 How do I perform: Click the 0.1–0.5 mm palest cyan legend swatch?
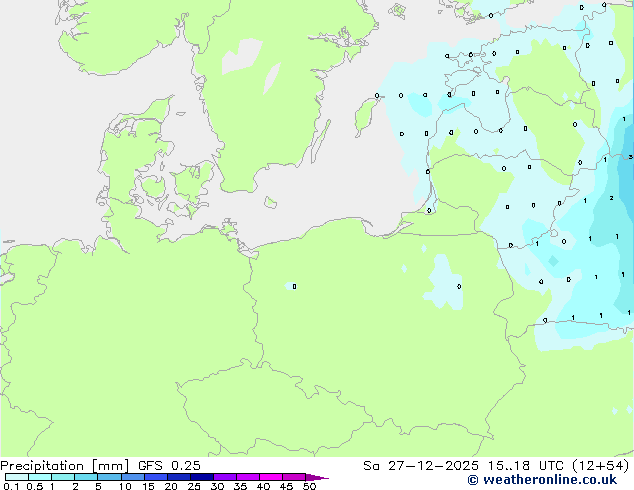point(17,477)
